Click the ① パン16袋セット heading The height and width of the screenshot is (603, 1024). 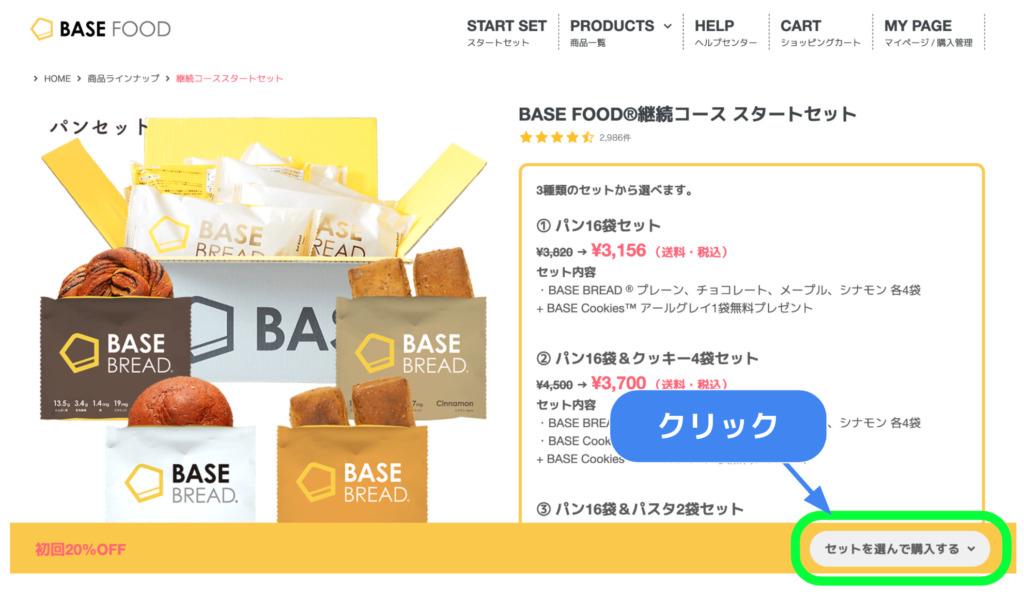pos(598,226)
